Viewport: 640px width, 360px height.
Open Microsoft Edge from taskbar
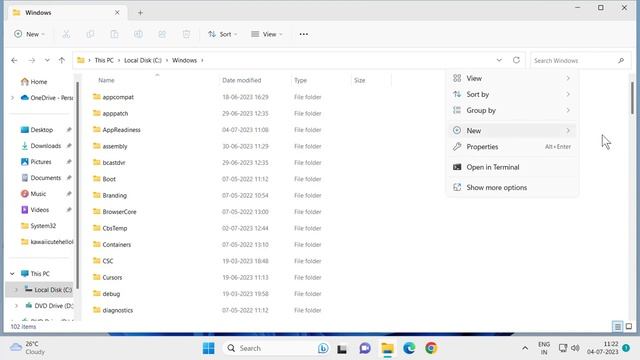point(409,348)
